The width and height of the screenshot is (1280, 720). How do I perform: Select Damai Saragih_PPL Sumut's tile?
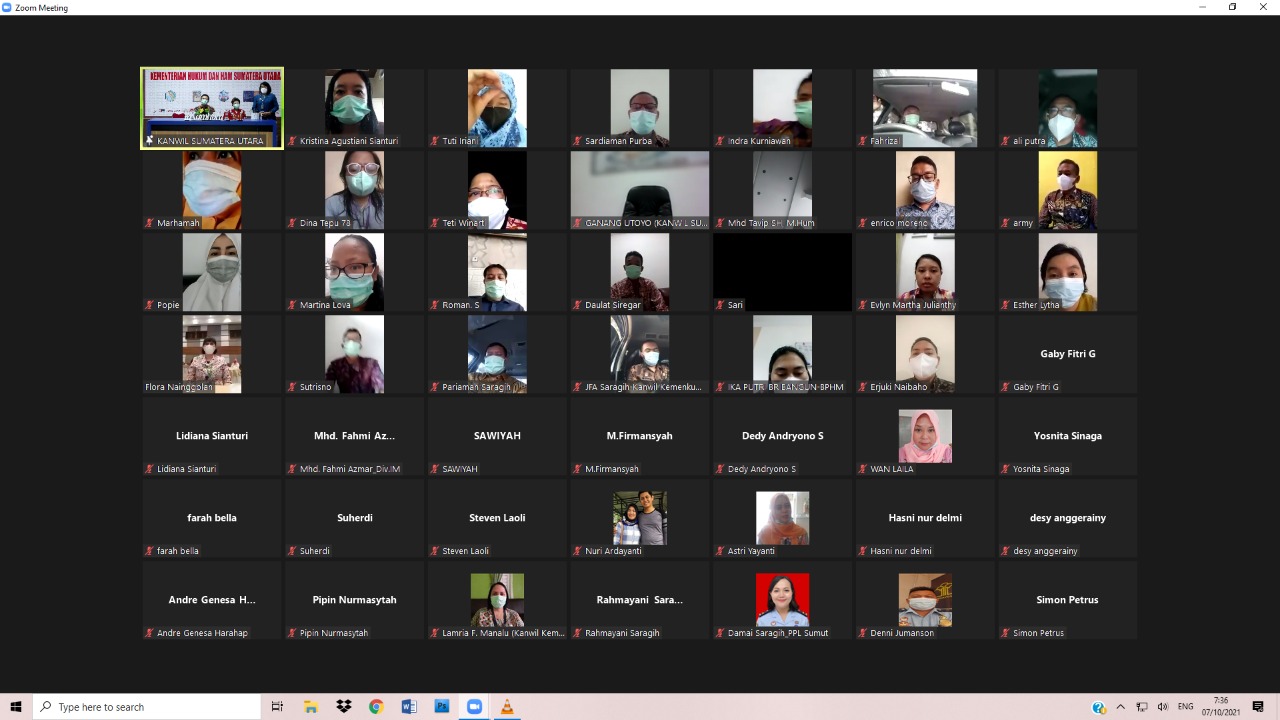tap(782, 600)
